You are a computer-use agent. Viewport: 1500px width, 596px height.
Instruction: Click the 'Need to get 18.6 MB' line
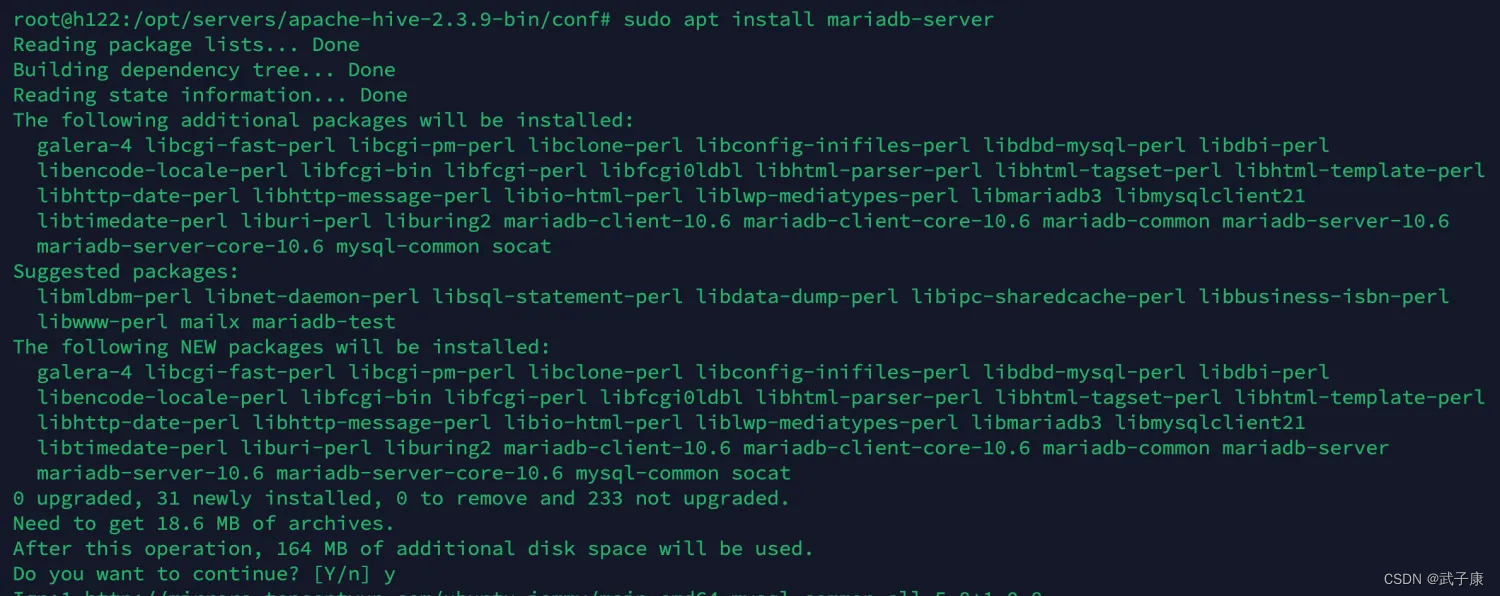tap(204, 523)
